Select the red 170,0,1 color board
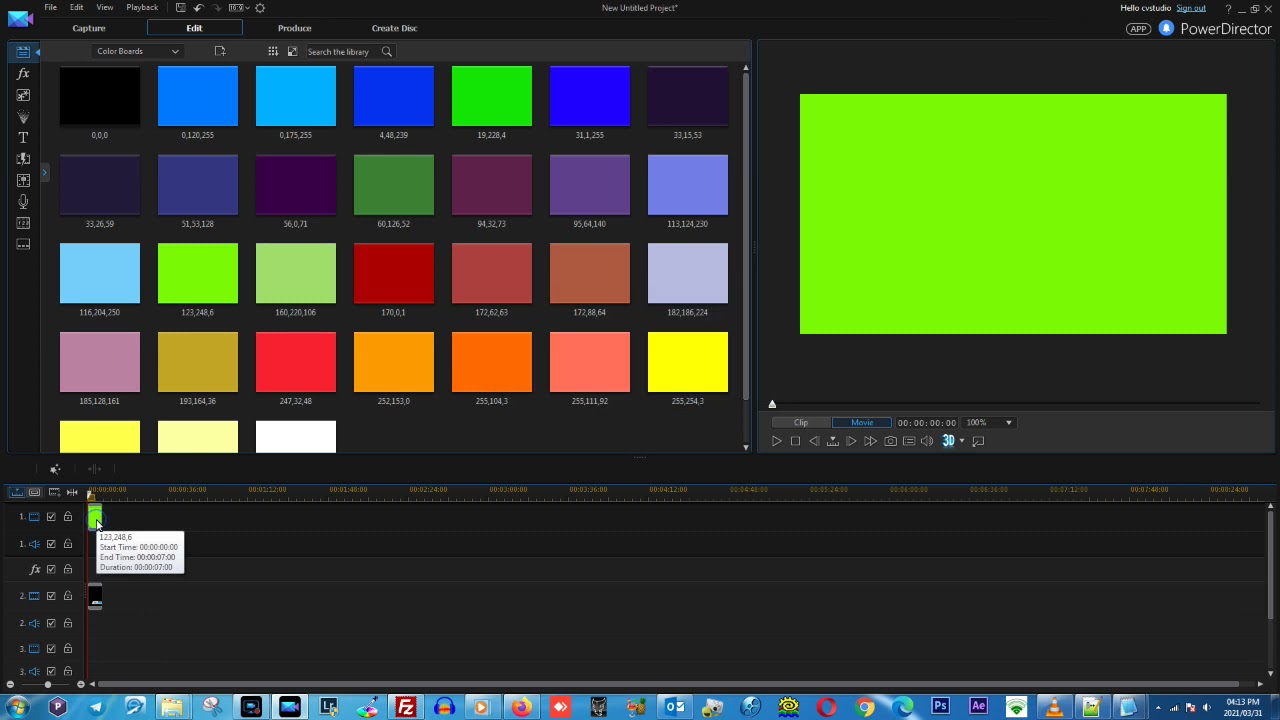 (x=394, y=273)
